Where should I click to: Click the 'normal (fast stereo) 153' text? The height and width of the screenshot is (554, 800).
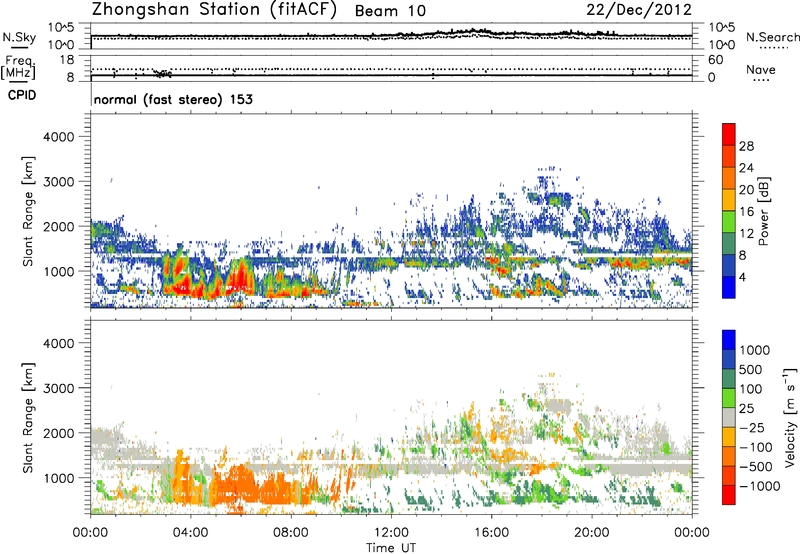tap(173, 99)
